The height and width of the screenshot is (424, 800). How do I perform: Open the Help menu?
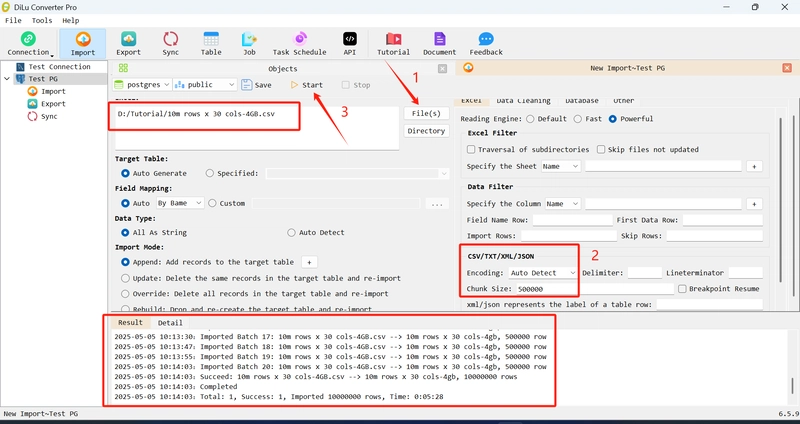pos(70,20)
